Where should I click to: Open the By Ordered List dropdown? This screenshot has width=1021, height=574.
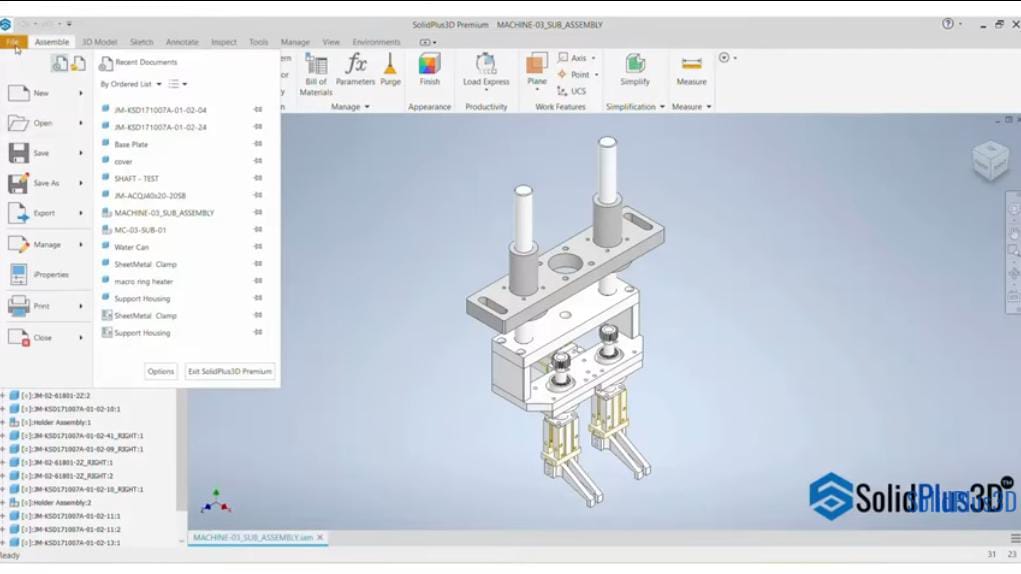(131, 85)
